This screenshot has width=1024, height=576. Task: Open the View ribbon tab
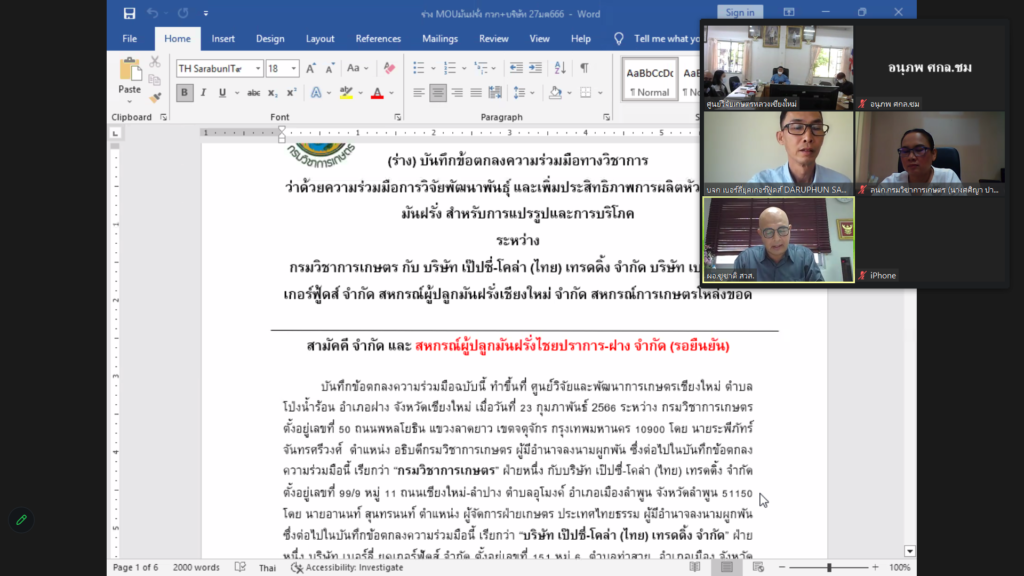[539, 39]
